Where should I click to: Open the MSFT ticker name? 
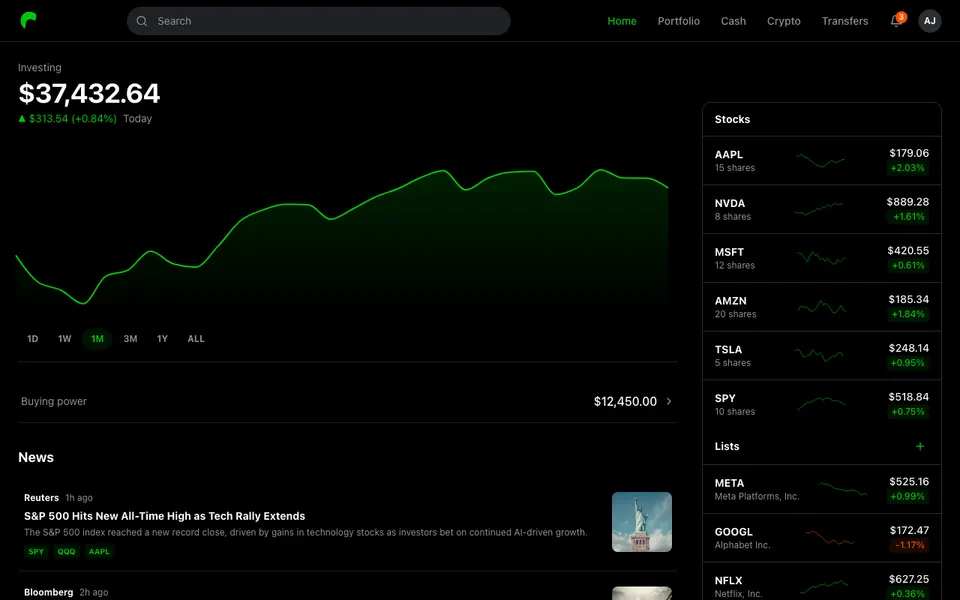[x=729, y=252]
